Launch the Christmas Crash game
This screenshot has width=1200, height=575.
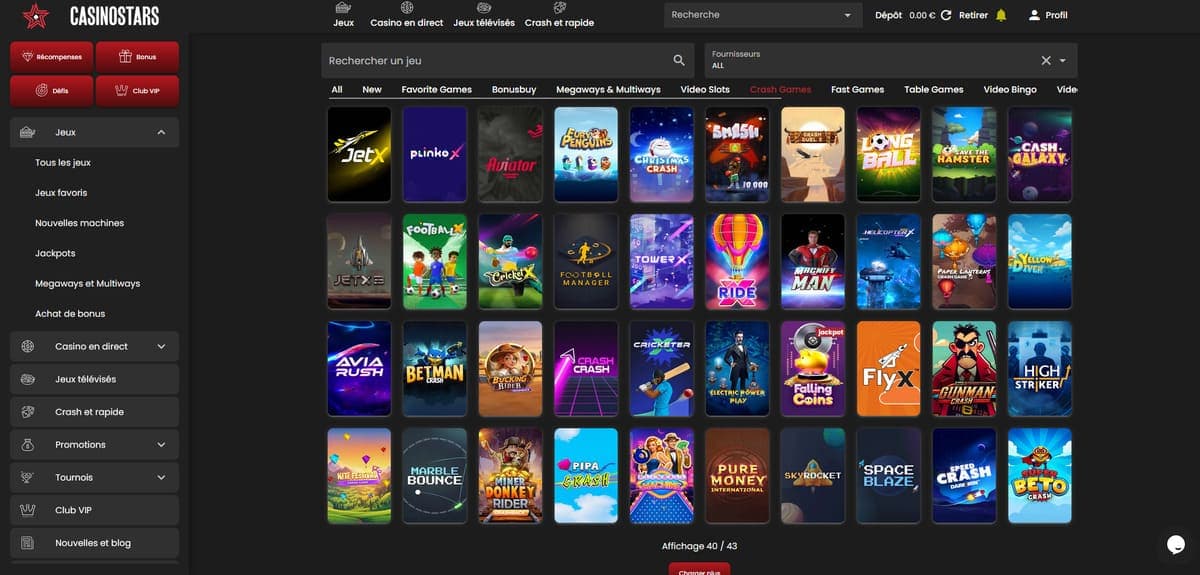click(x=662, y=154)
